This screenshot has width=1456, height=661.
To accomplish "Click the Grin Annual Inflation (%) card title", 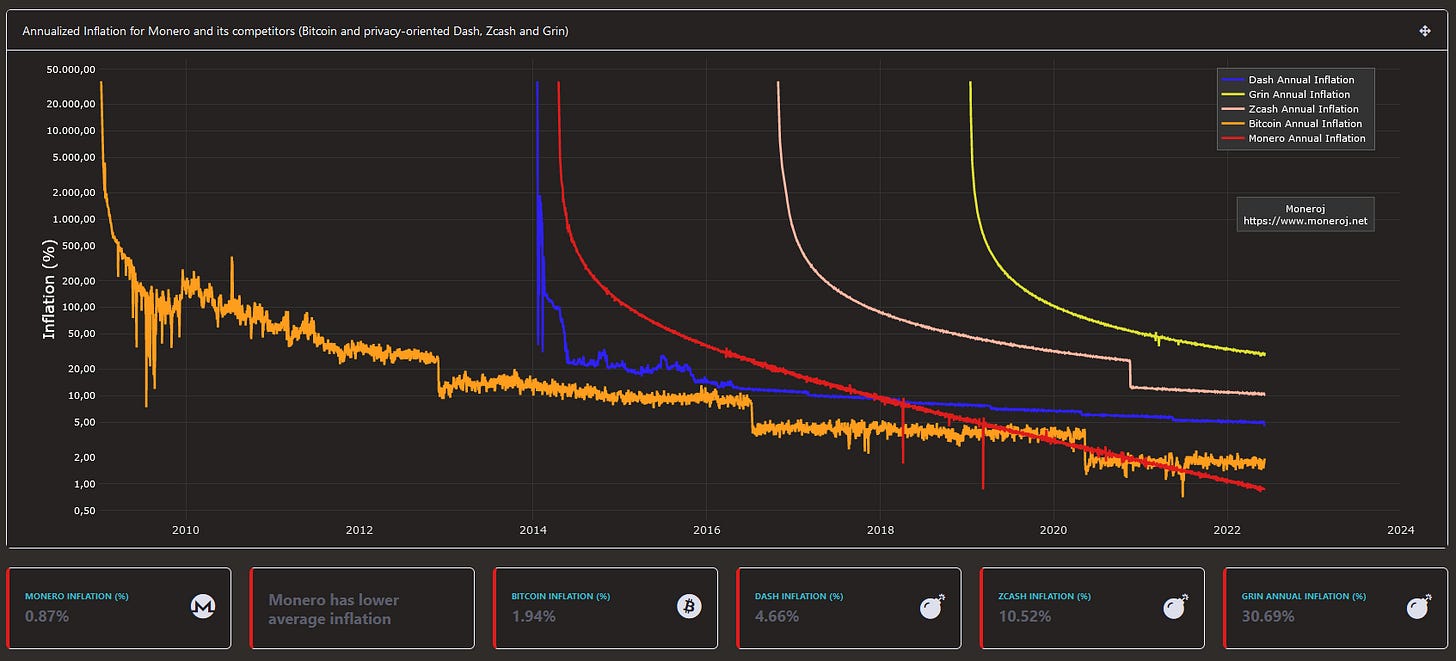I will (x=1303, y=596).
